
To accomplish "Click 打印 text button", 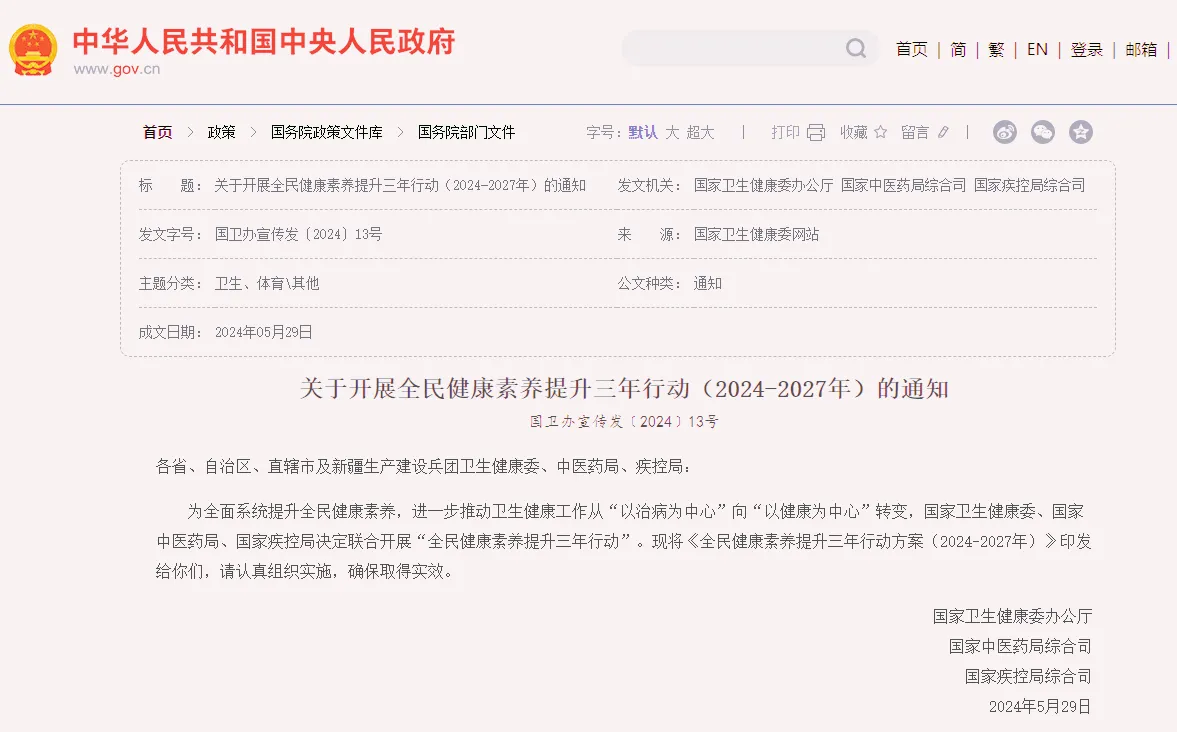I will click(x=785, y=132).
